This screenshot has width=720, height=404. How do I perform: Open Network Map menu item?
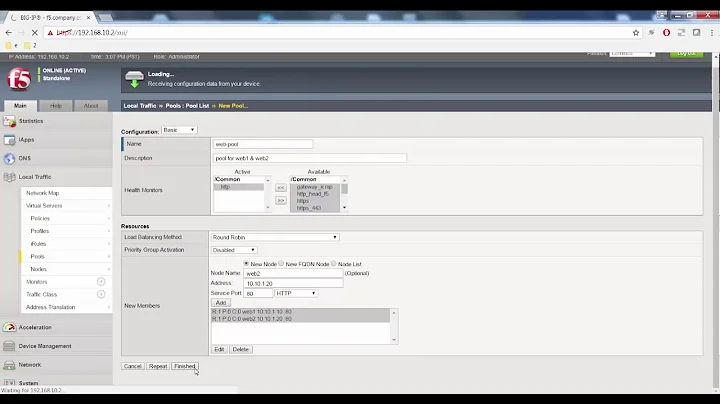(42, 193)
